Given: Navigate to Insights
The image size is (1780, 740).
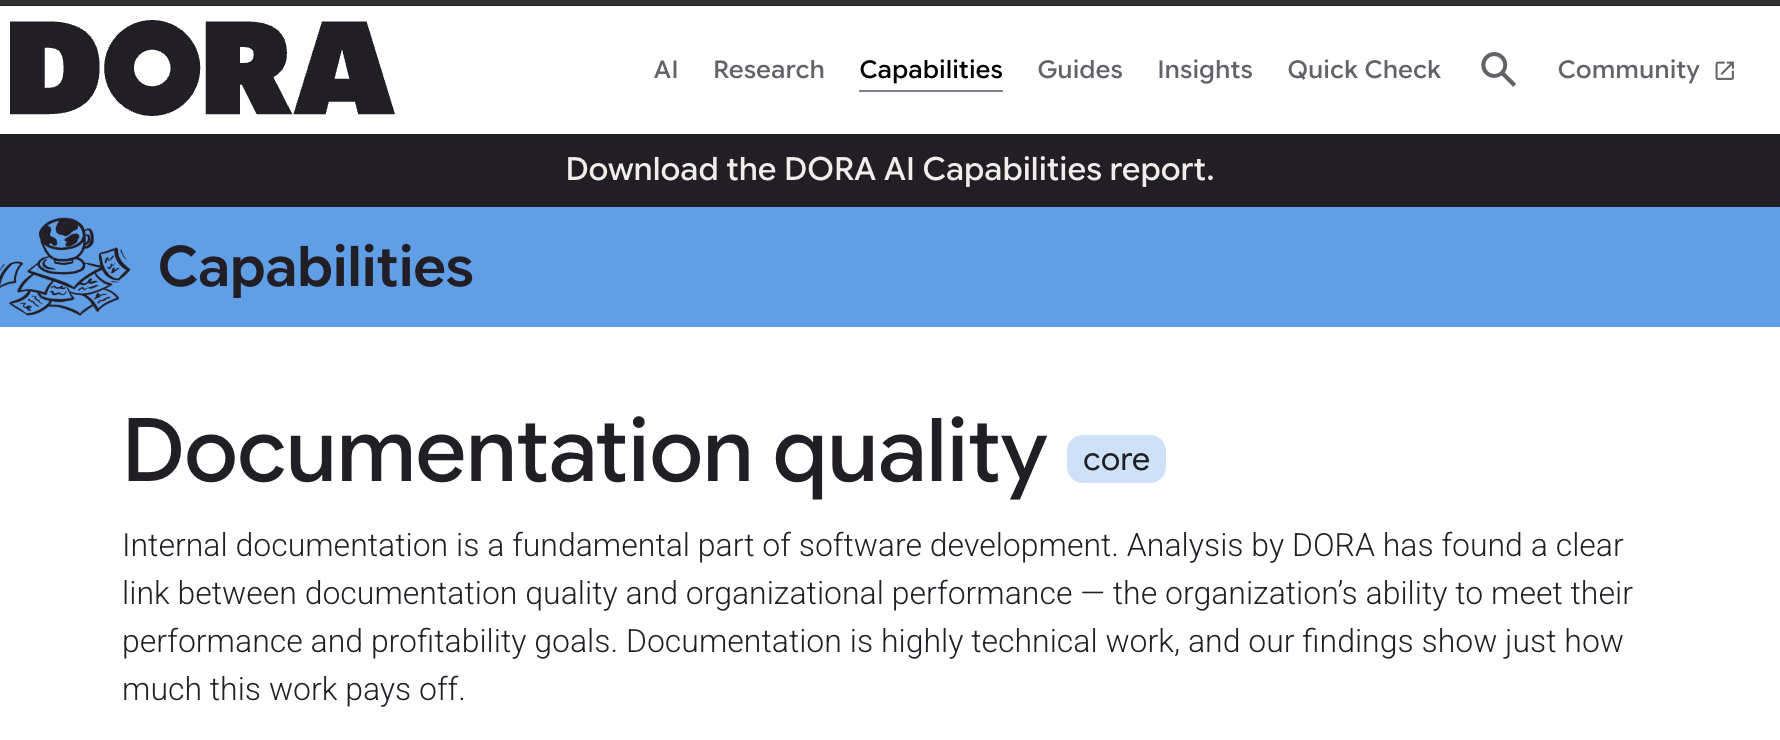Looking at the screenshot, I should (1205, 70).
